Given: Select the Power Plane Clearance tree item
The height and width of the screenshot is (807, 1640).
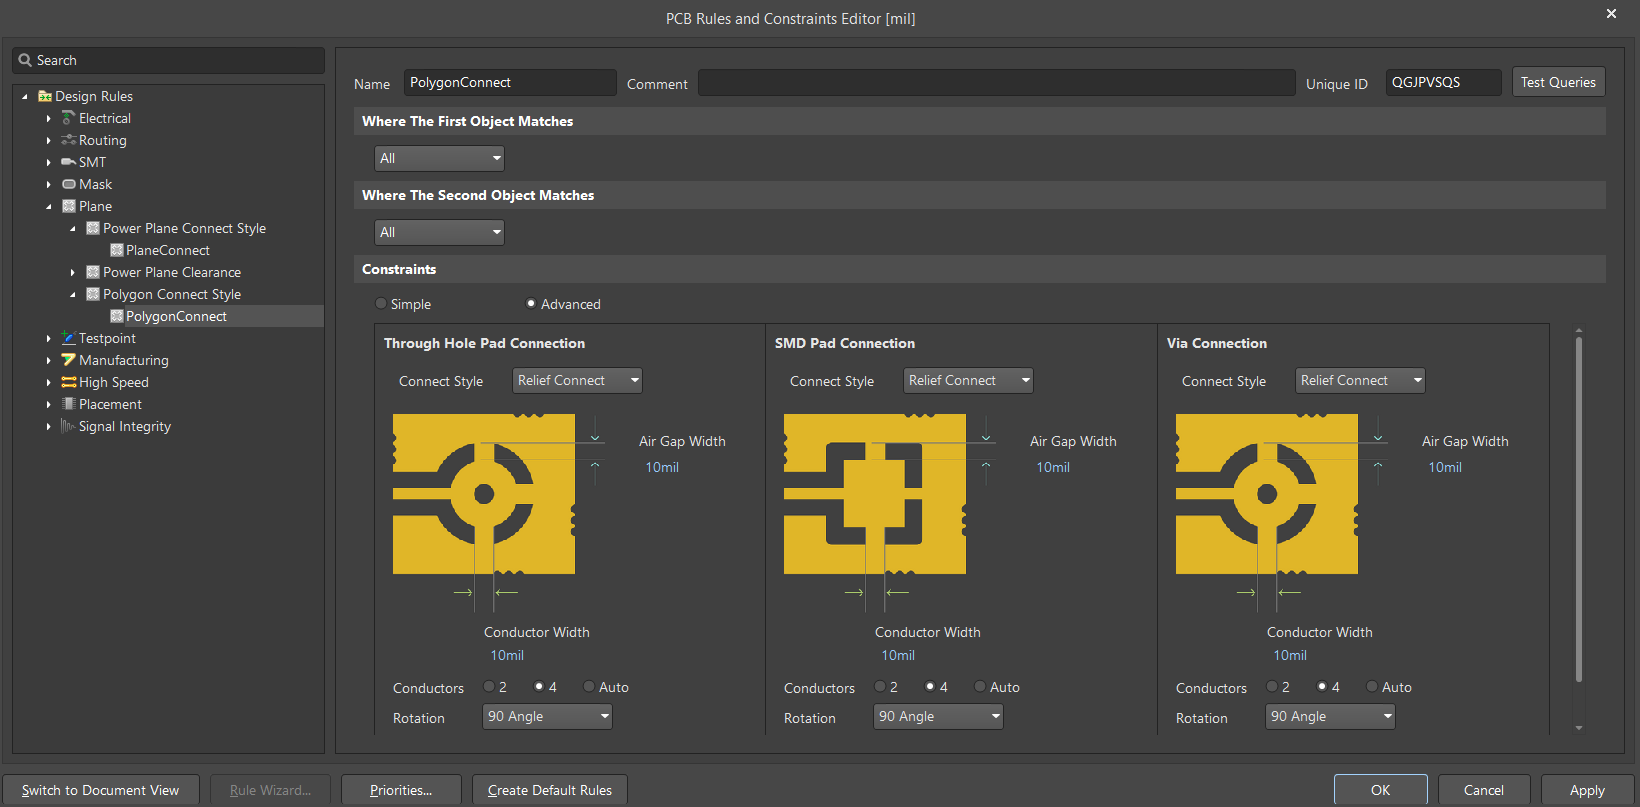Looking at the screenshot, I should click(x=172, y=272).
